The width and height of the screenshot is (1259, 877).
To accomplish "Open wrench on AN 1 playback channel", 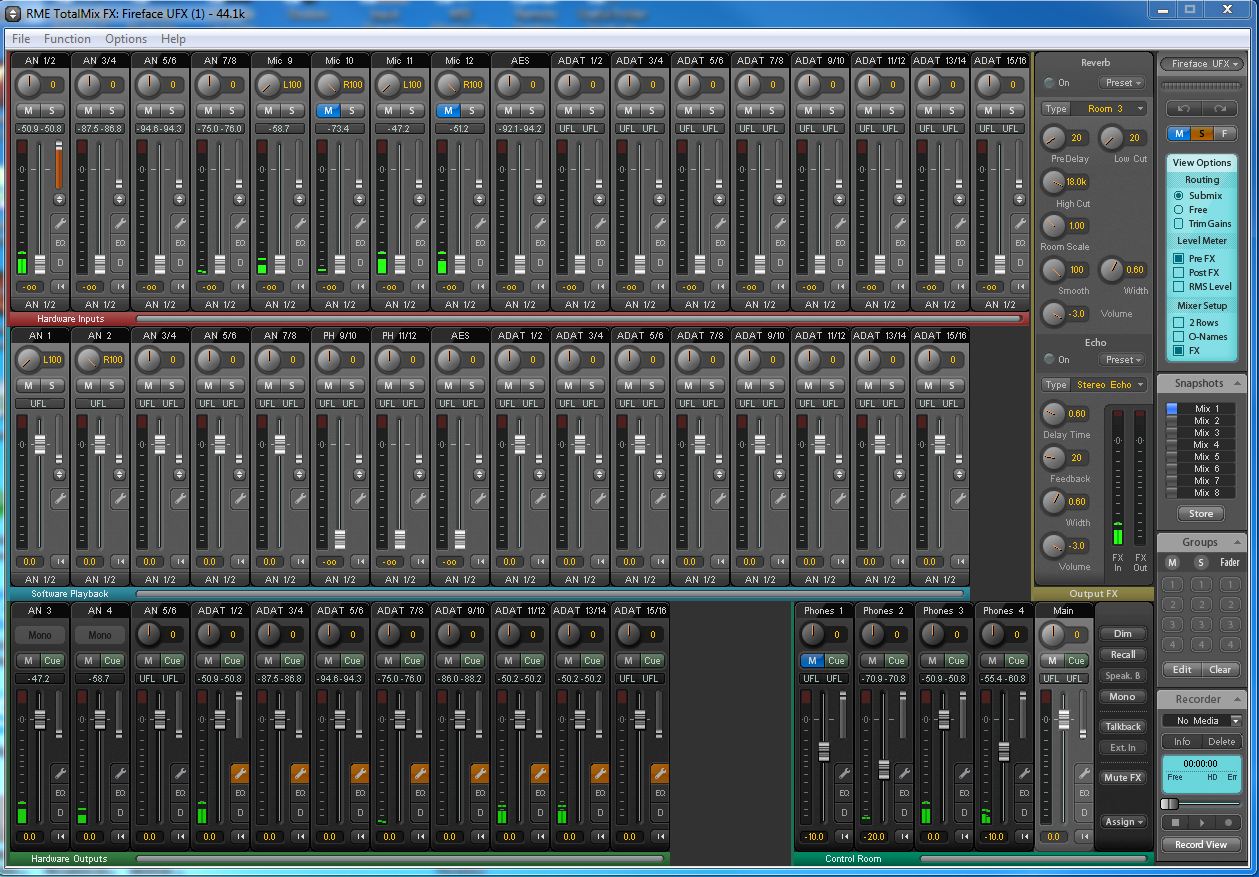I will (59, 496).
